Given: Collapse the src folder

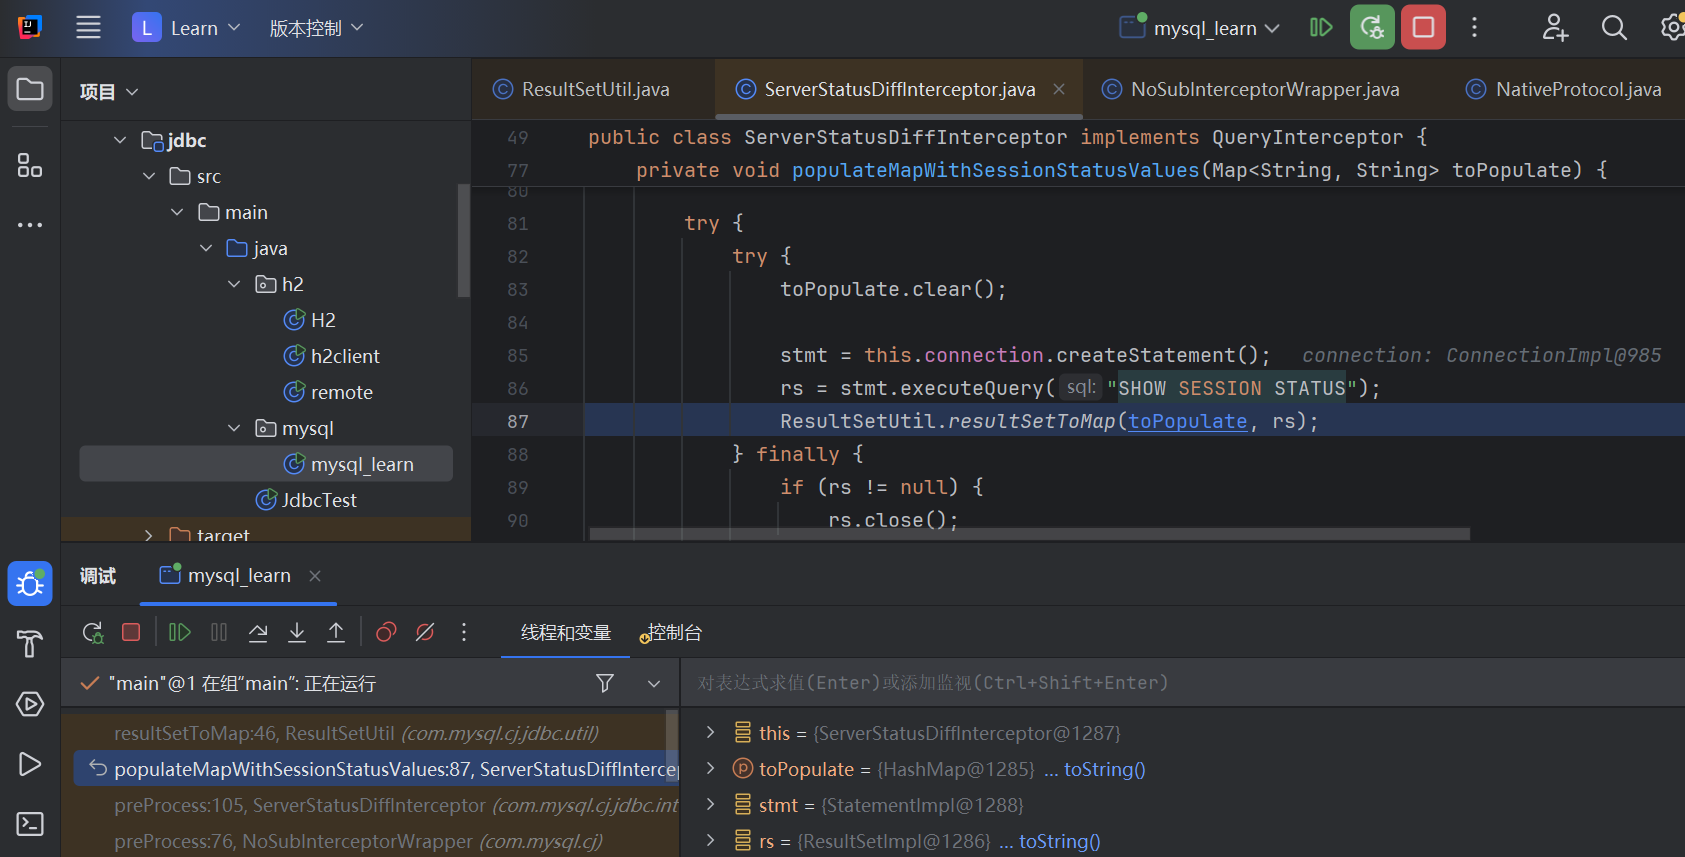Looking at the screenshot, I should (149, 176).
